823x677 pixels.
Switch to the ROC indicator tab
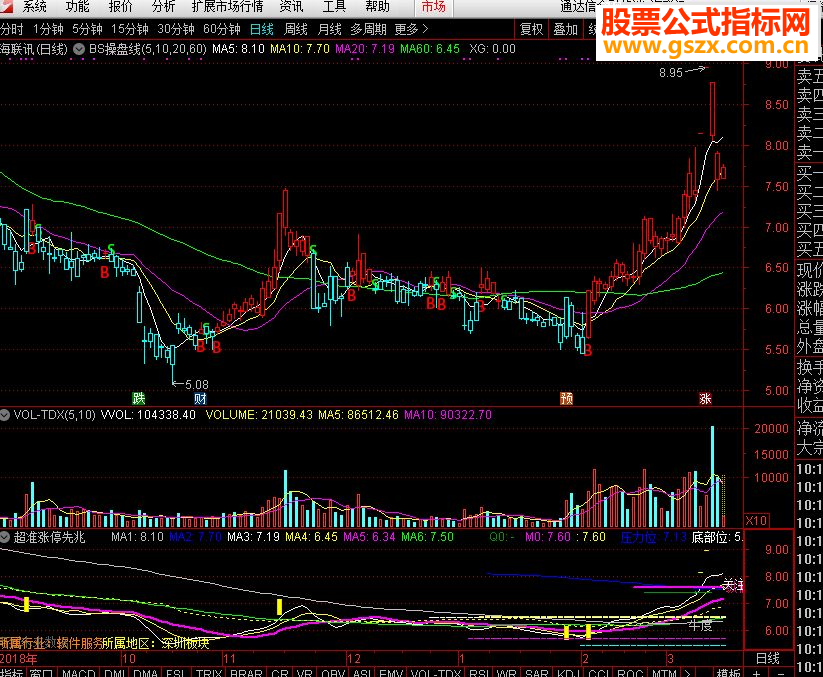[x=630, y=673]
